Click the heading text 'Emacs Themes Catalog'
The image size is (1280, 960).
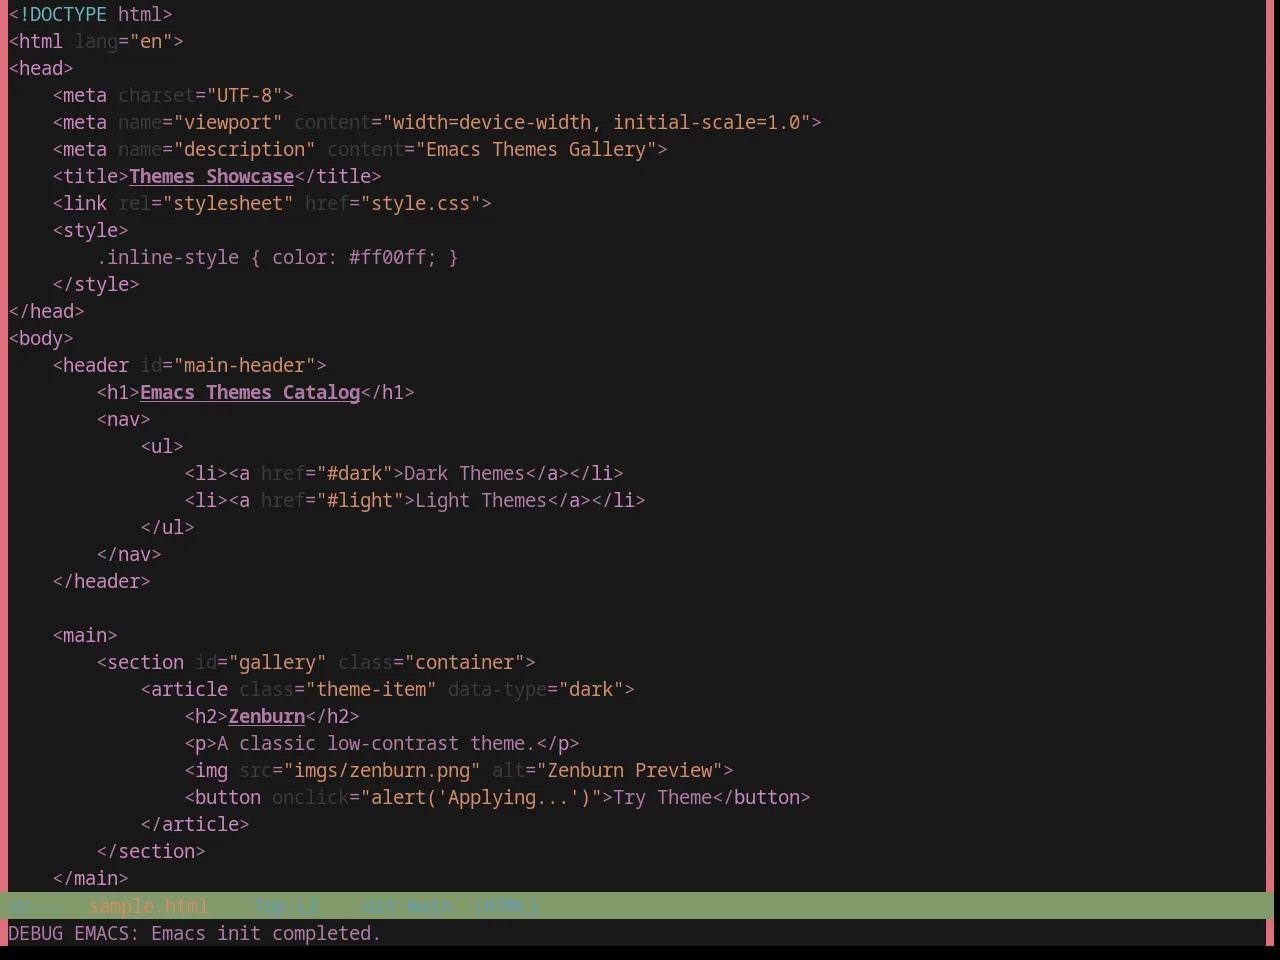[x=250, y=392]
